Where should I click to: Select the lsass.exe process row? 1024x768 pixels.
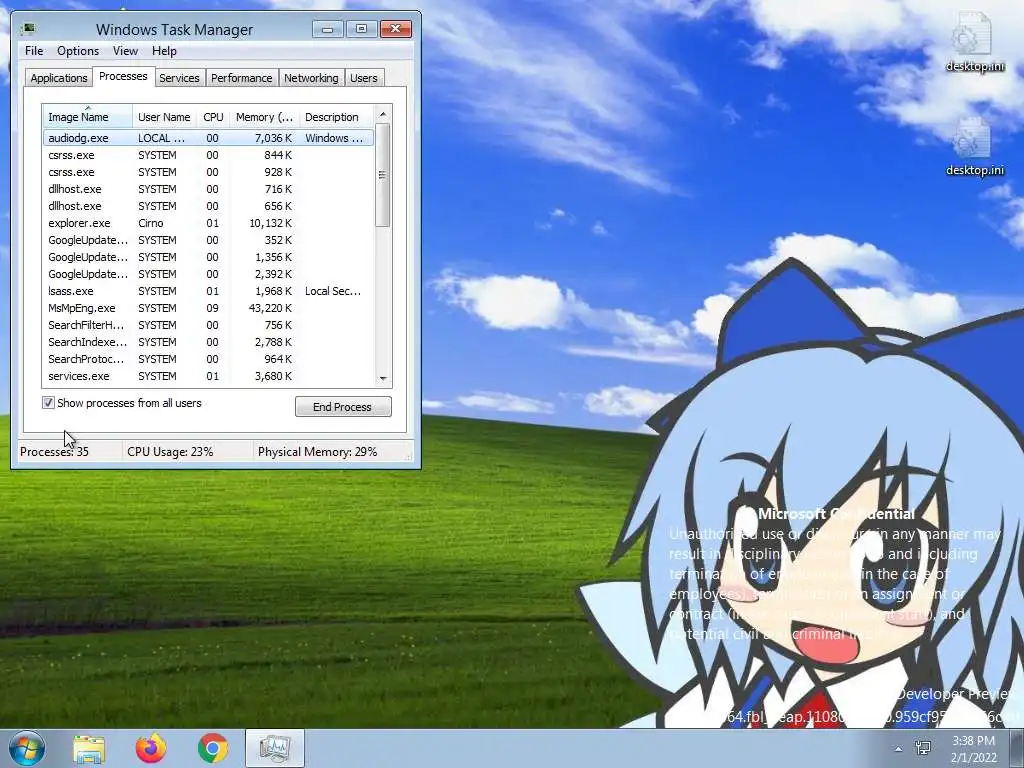tap(208, 291)
